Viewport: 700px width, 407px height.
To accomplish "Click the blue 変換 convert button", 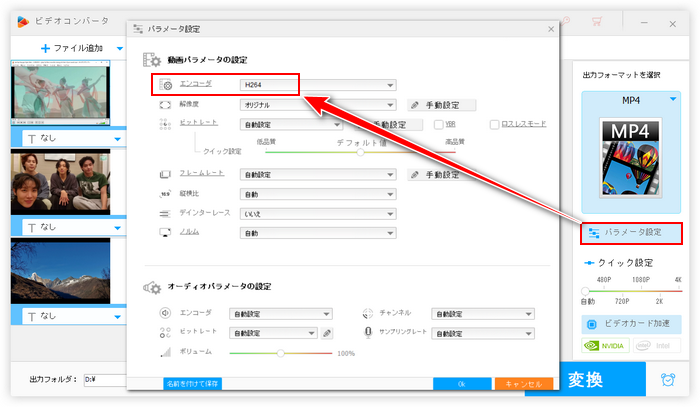I will tap(585, 379).
